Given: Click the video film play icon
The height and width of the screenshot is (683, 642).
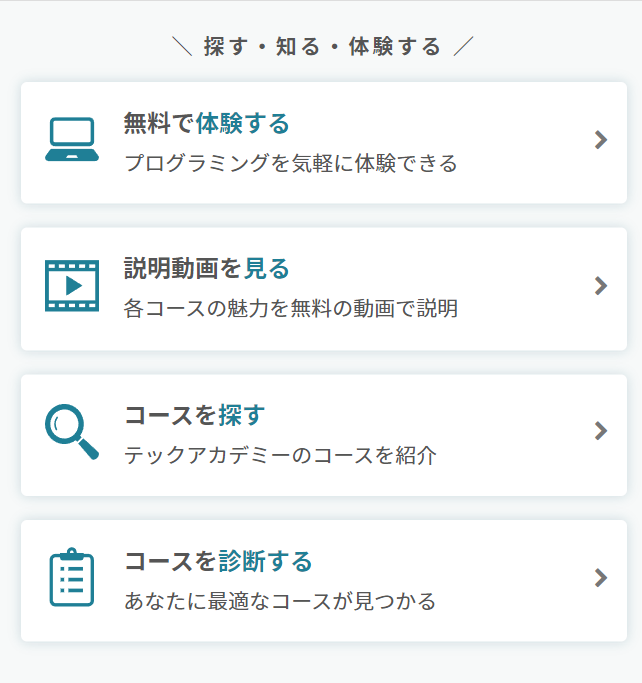Looking at the screenshot, I should 72,286.
